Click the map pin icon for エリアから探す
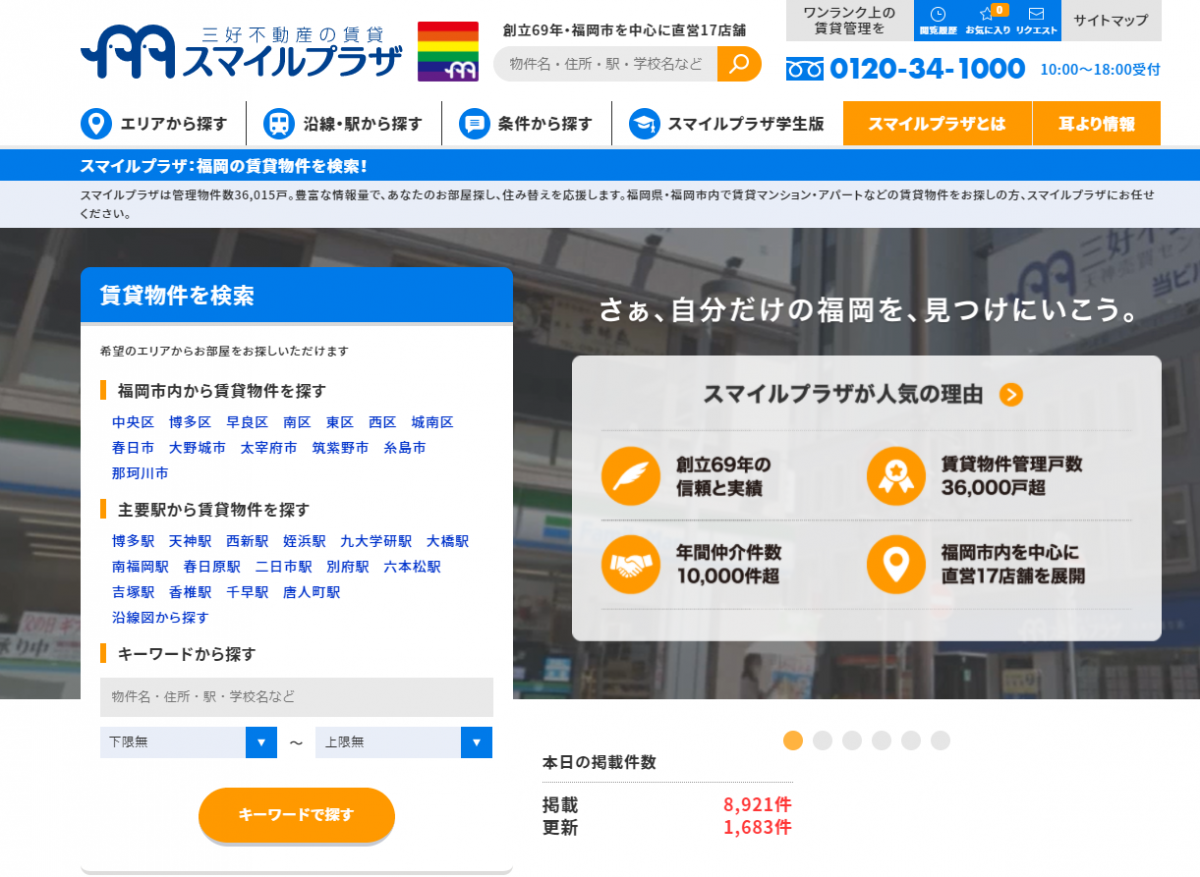The image size is (1200, 877). click(96, 124)
